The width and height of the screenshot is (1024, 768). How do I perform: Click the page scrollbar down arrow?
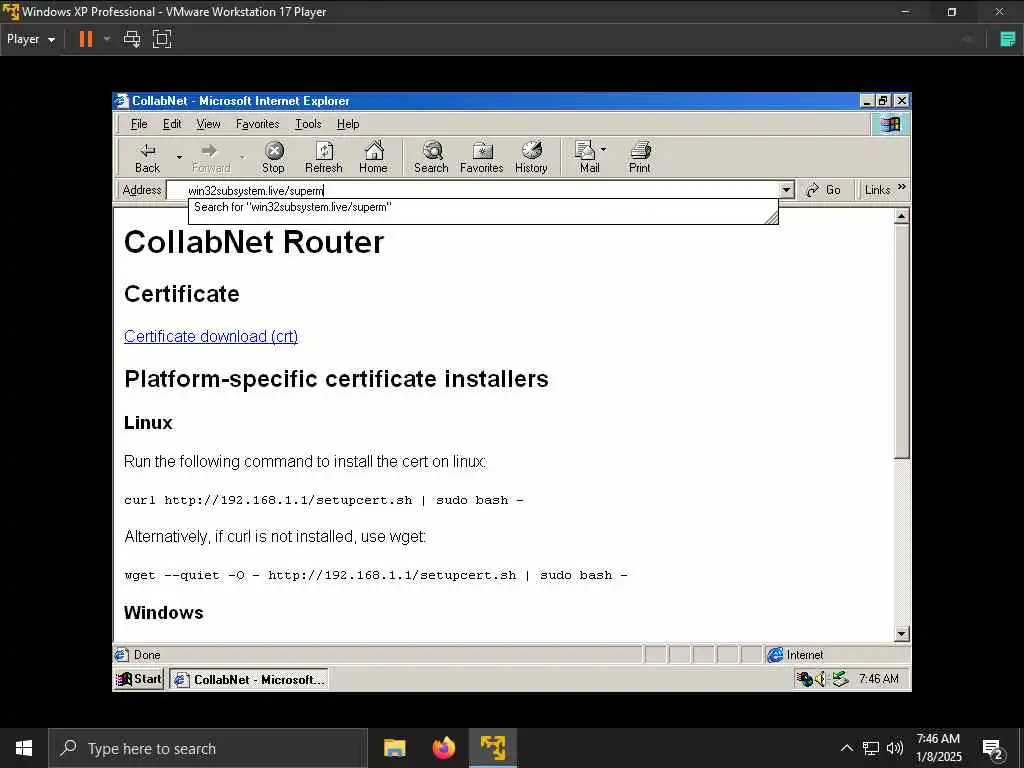point(902,633)
